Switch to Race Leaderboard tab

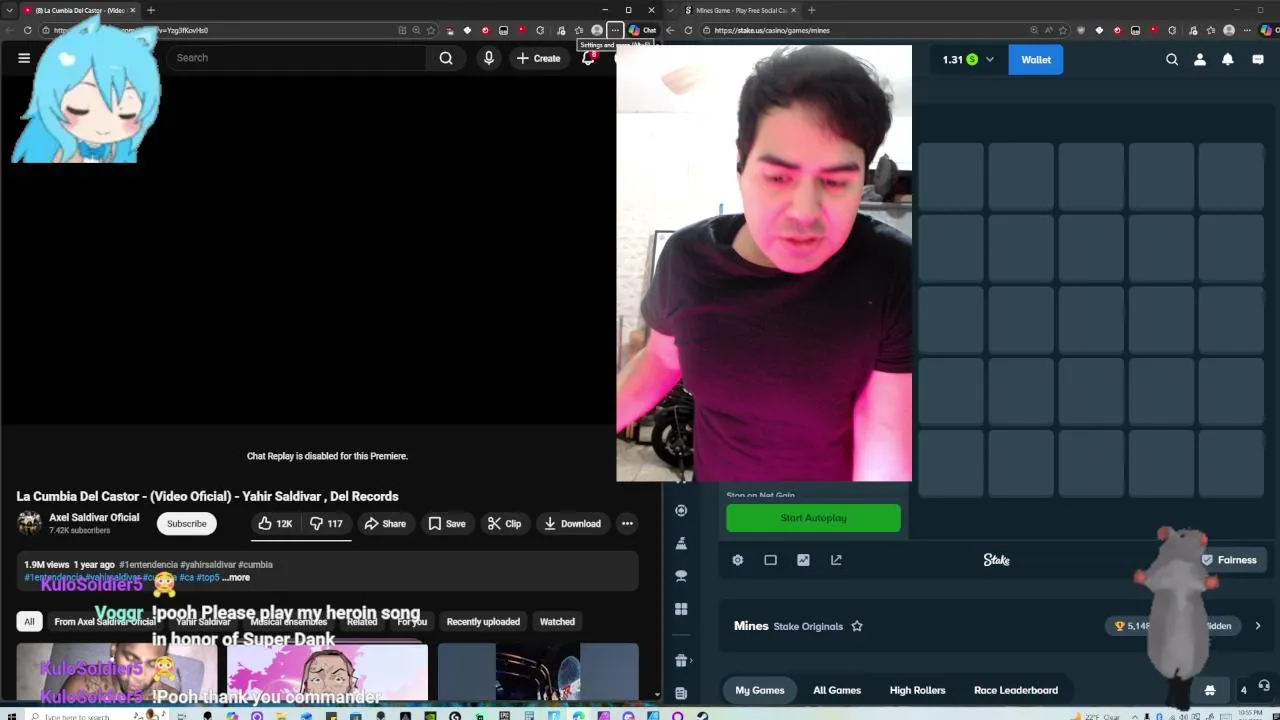1016,690
